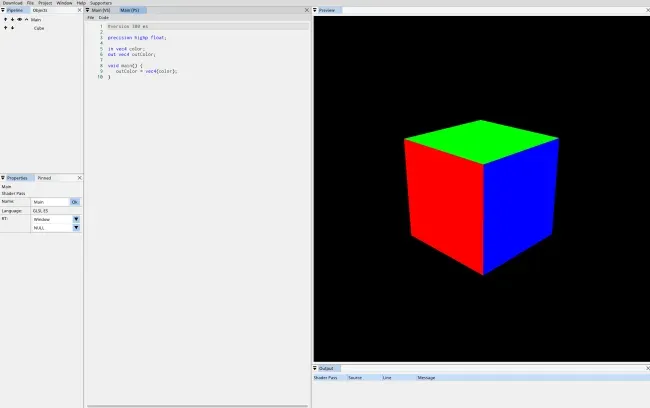Screen dimensions: 650x408
Task: Switch to the Main (VS) tab
Action: pos(101,10)
